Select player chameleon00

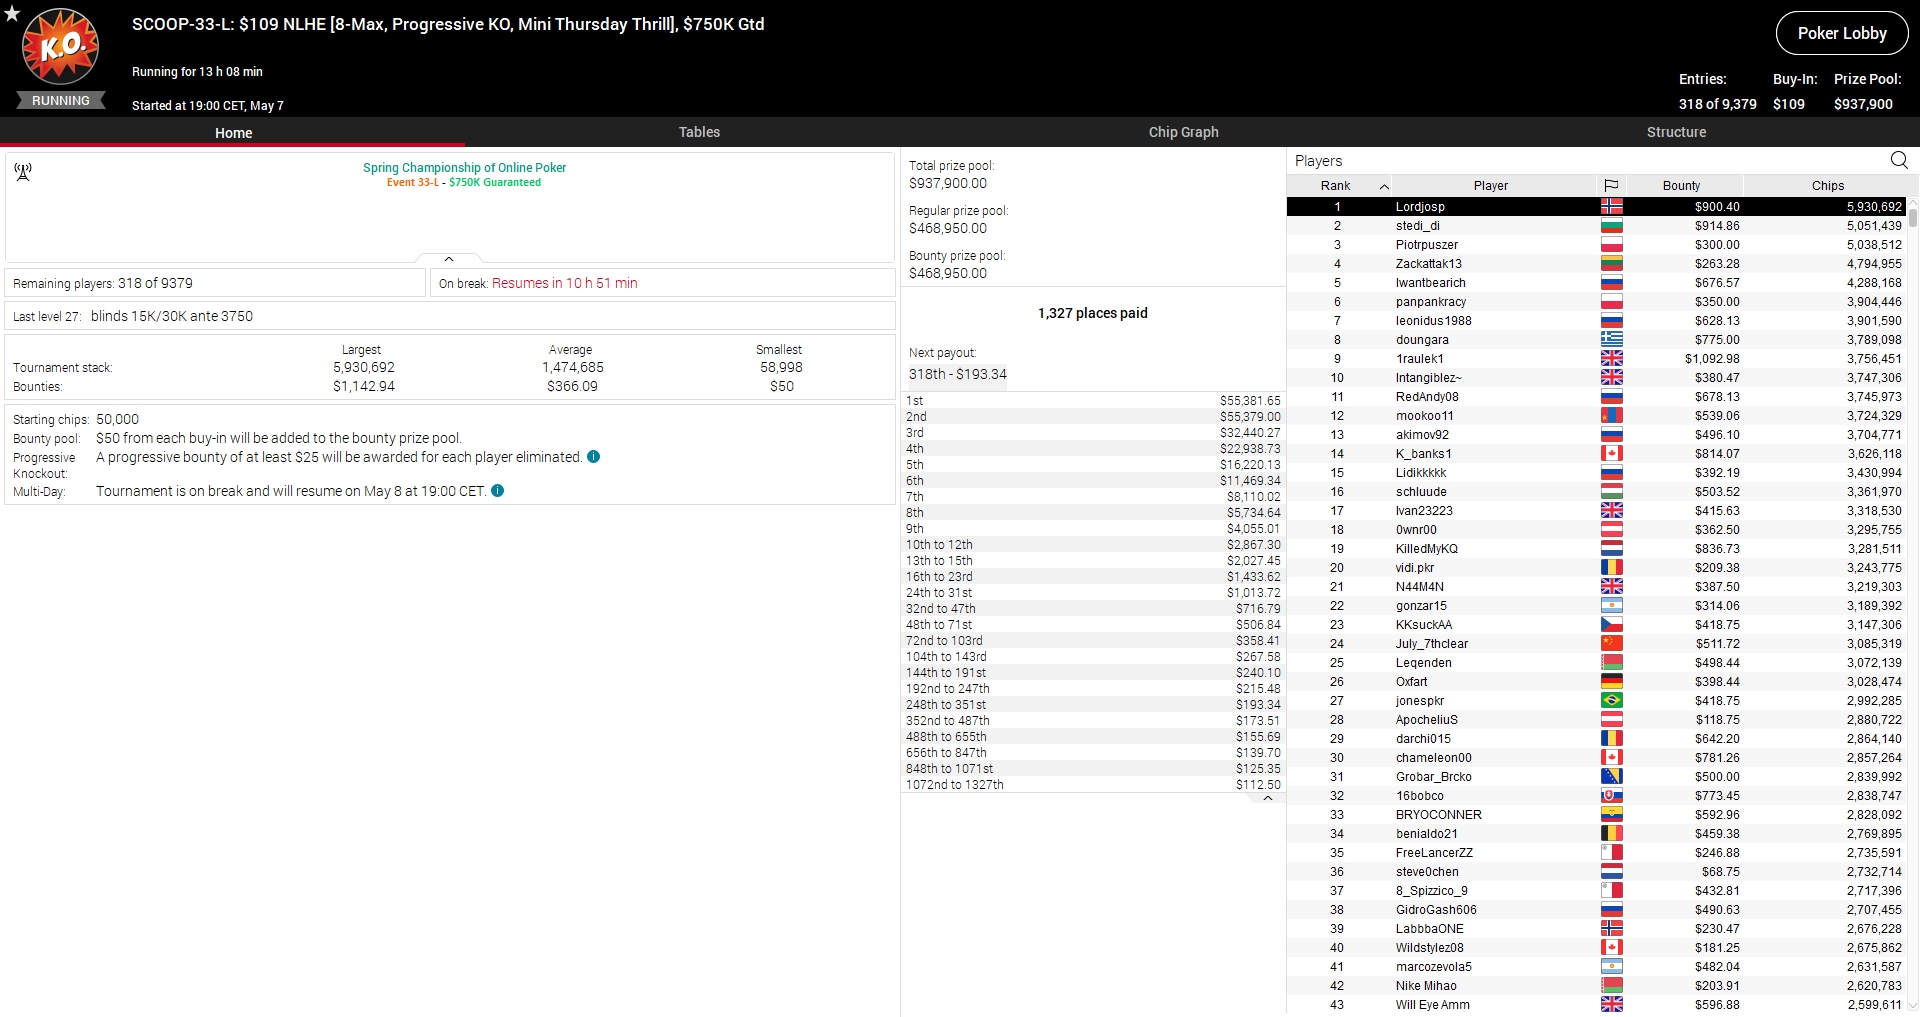pos(1596,758)
